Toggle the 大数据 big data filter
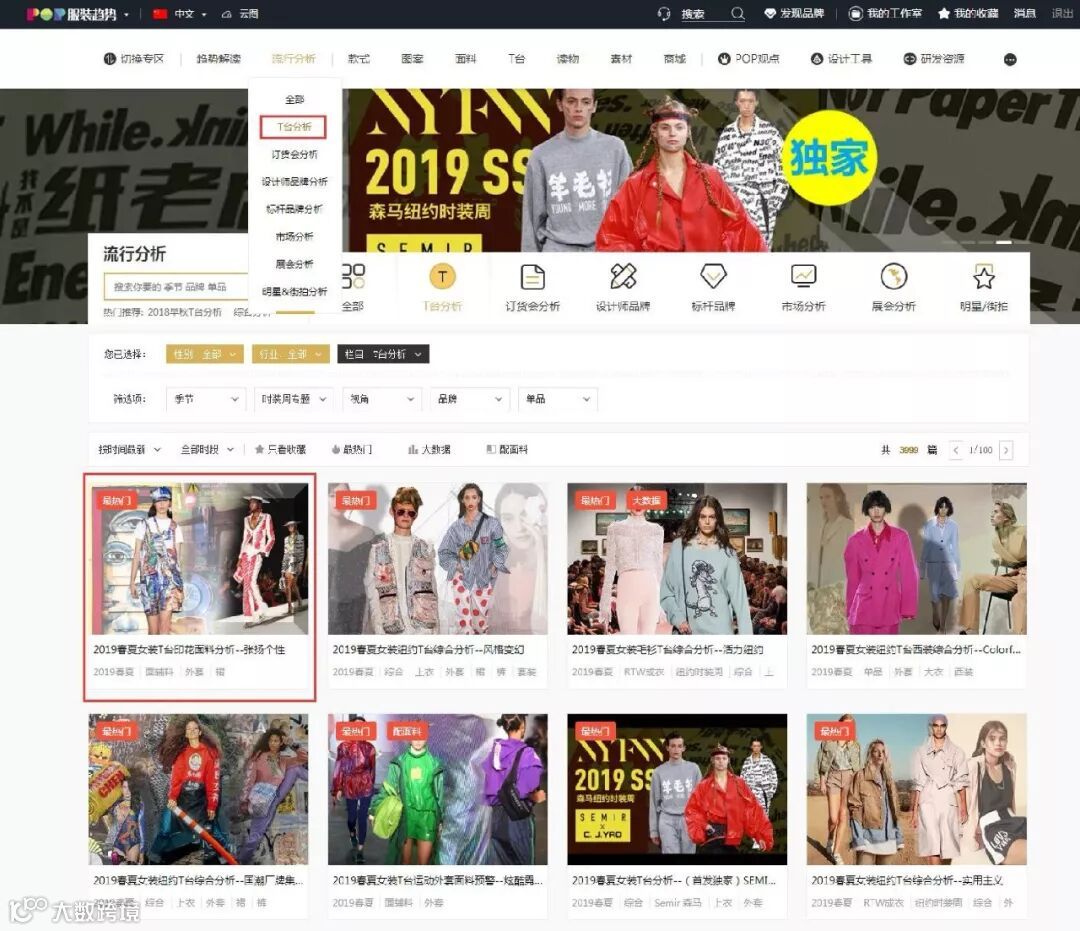This screenshot has width=1080, height=931. [x=429, y=450]
